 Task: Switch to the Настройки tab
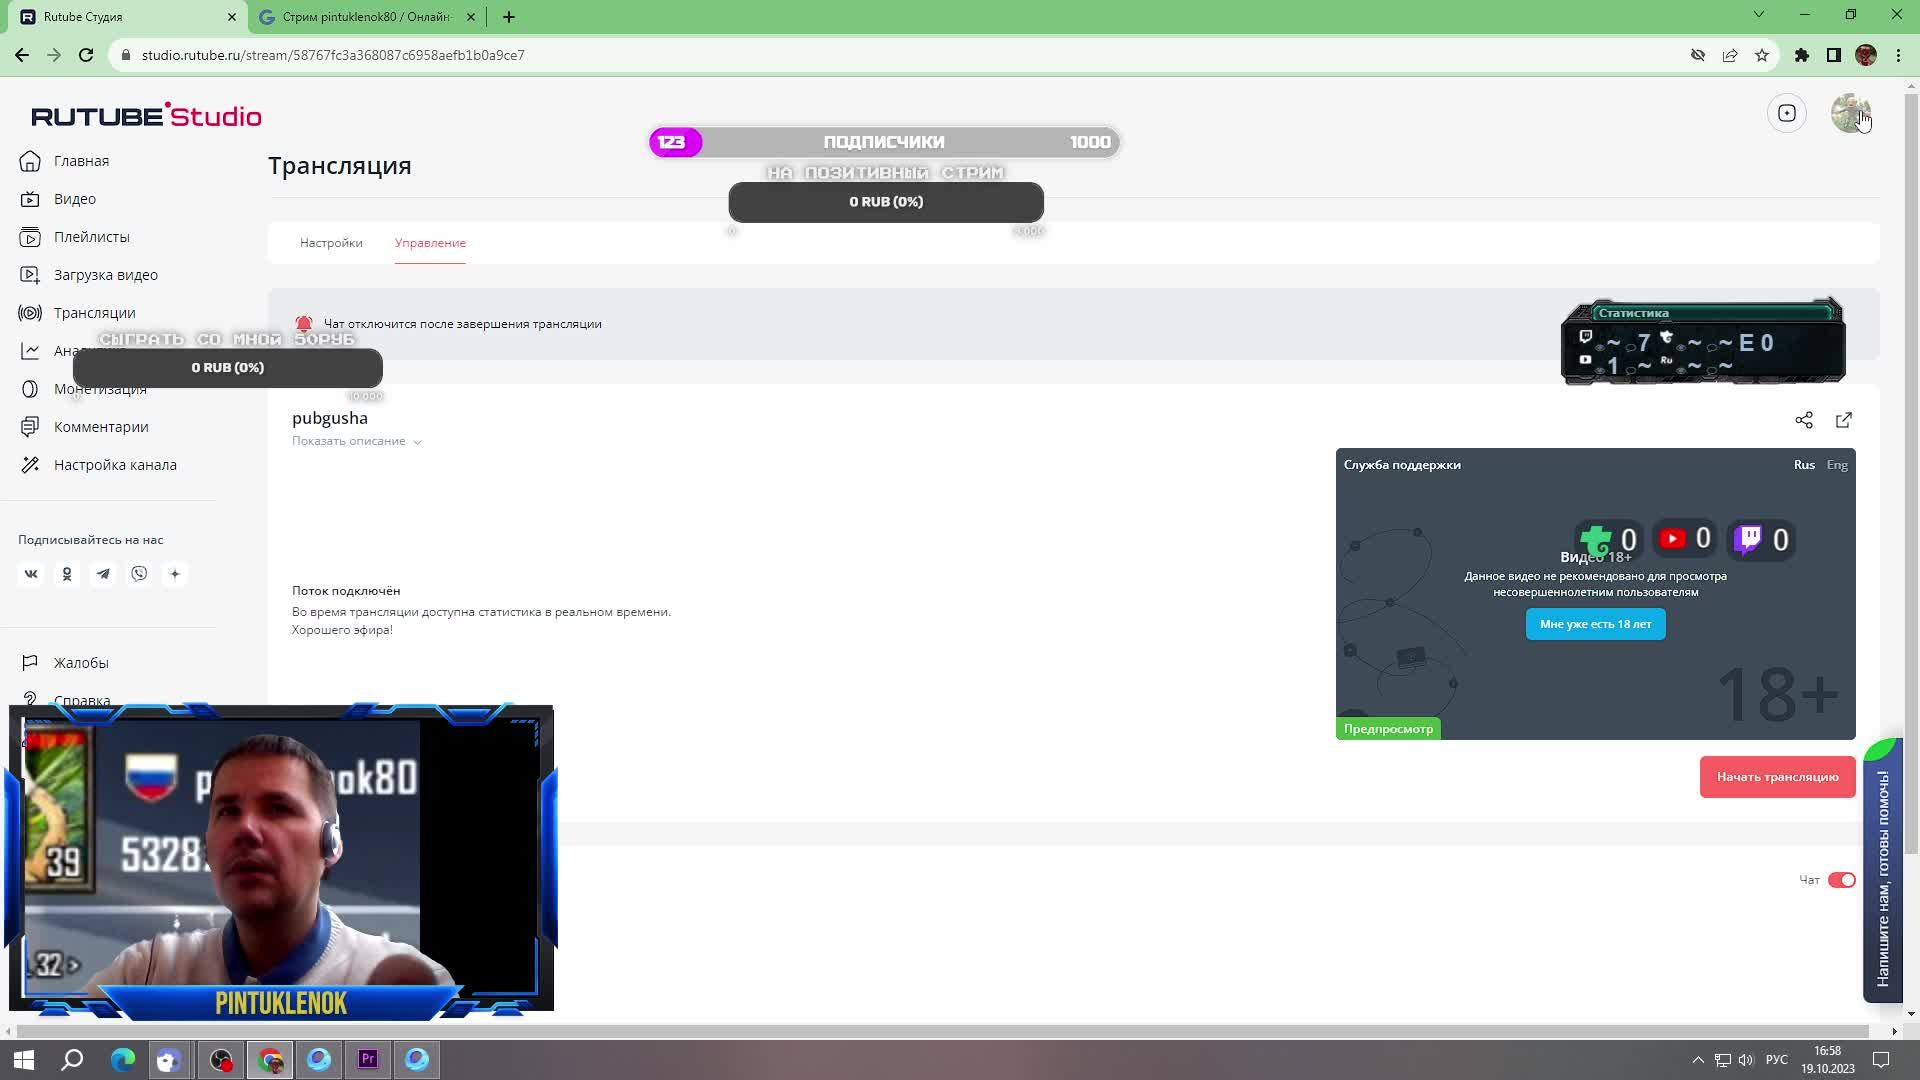[331, 243]
